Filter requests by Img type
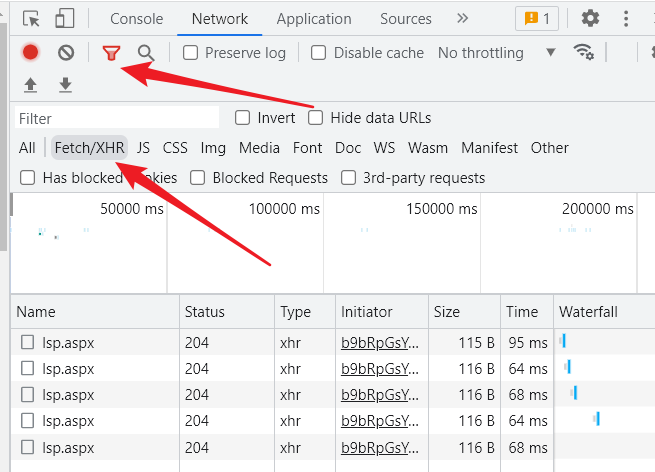This screenshot has width=655, height=472. 213,148
